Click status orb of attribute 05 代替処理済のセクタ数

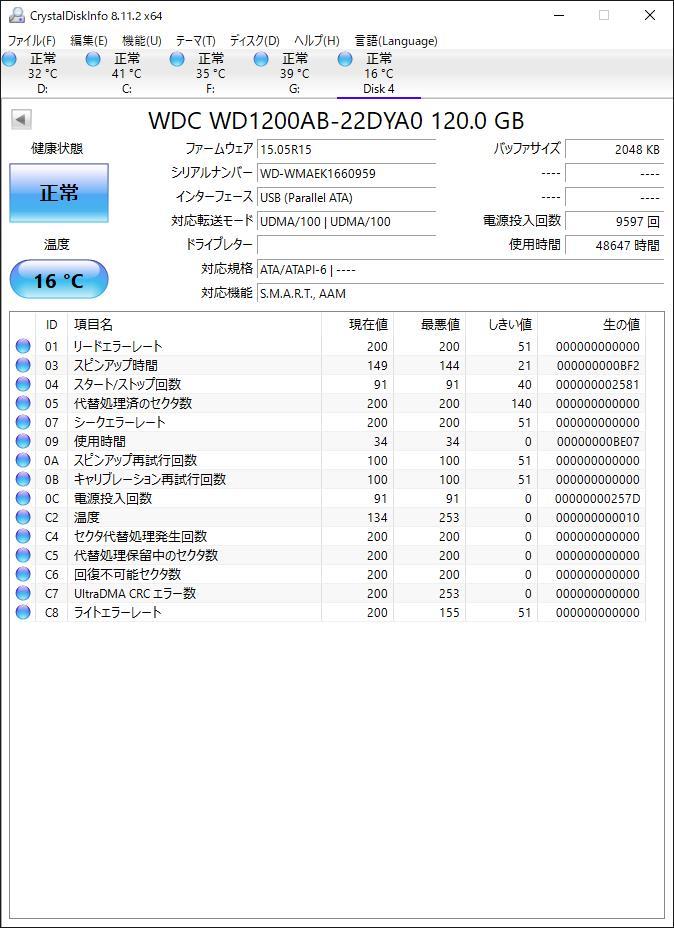click(x=23, y=403)
